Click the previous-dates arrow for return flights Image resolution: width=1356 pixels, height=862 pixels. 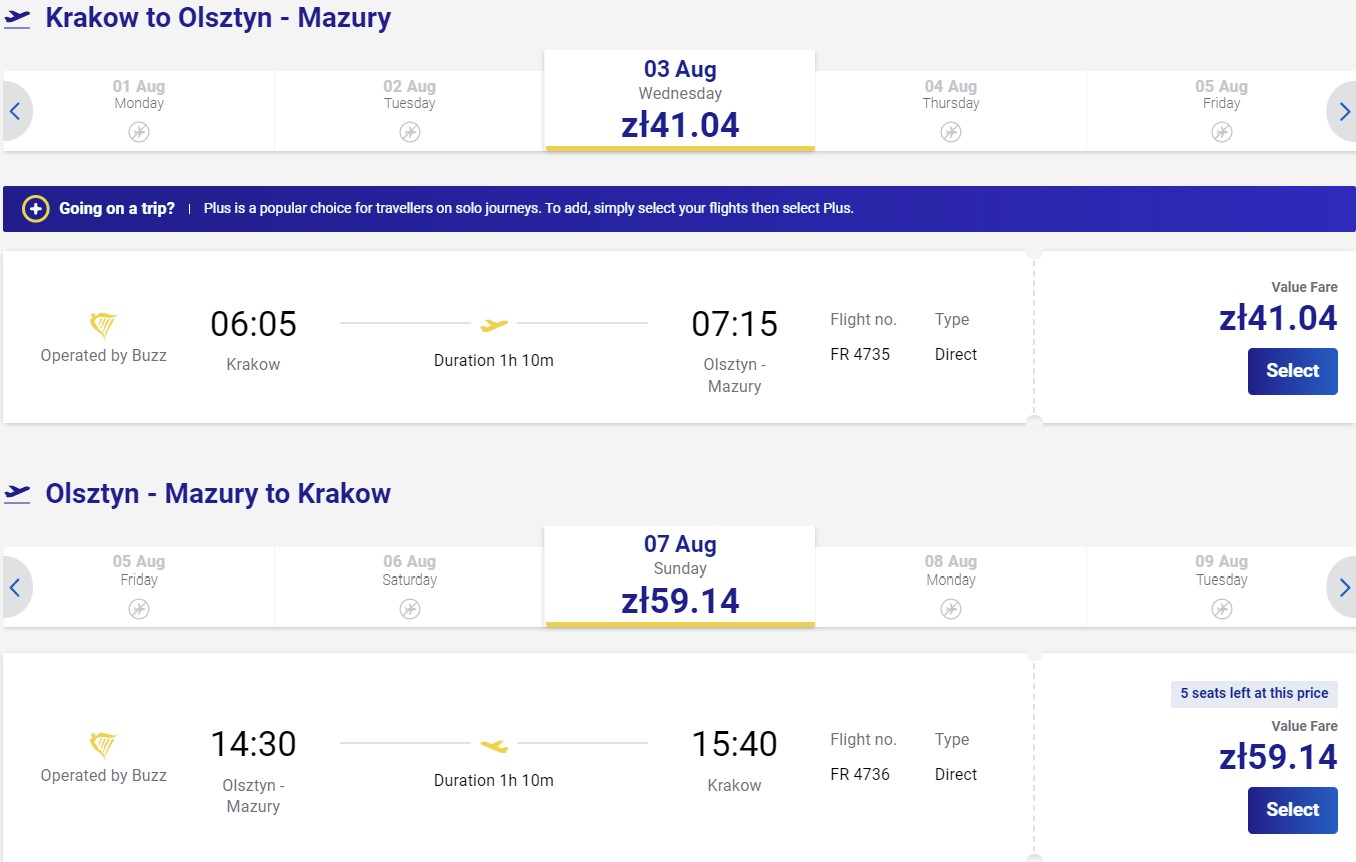[15, 587]
